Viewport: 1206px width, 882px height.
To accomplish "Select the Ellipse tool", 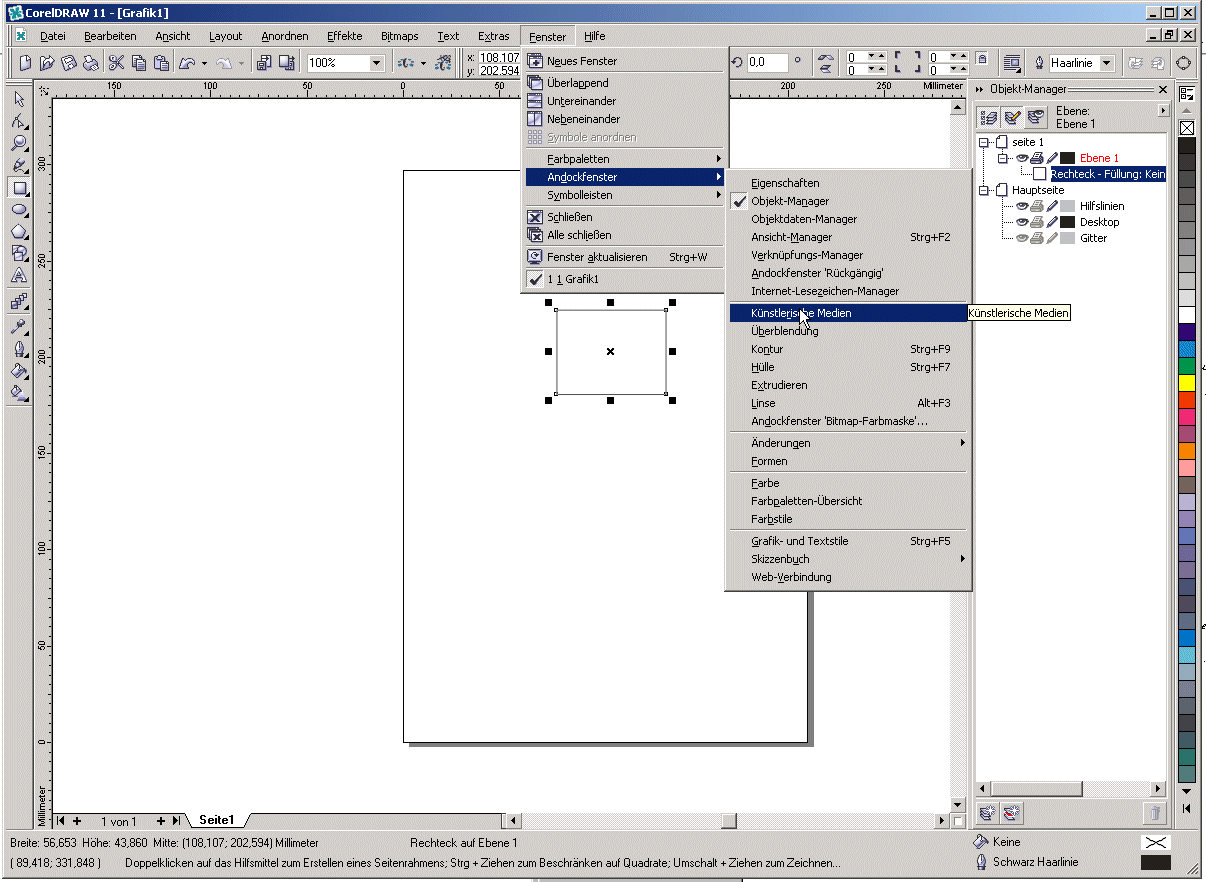I will pos(19,210).
